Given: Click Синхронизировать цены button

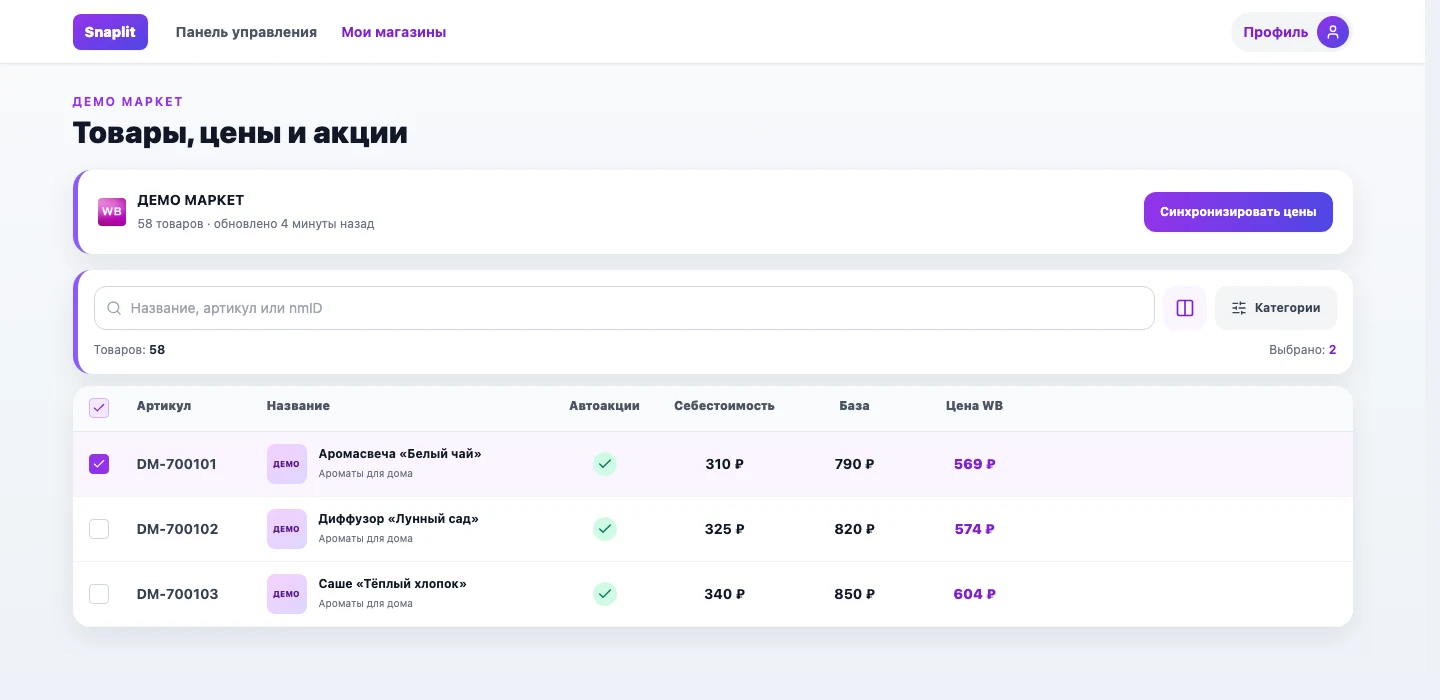Looking at the screenshot, I should click(x=1238, y=212).
